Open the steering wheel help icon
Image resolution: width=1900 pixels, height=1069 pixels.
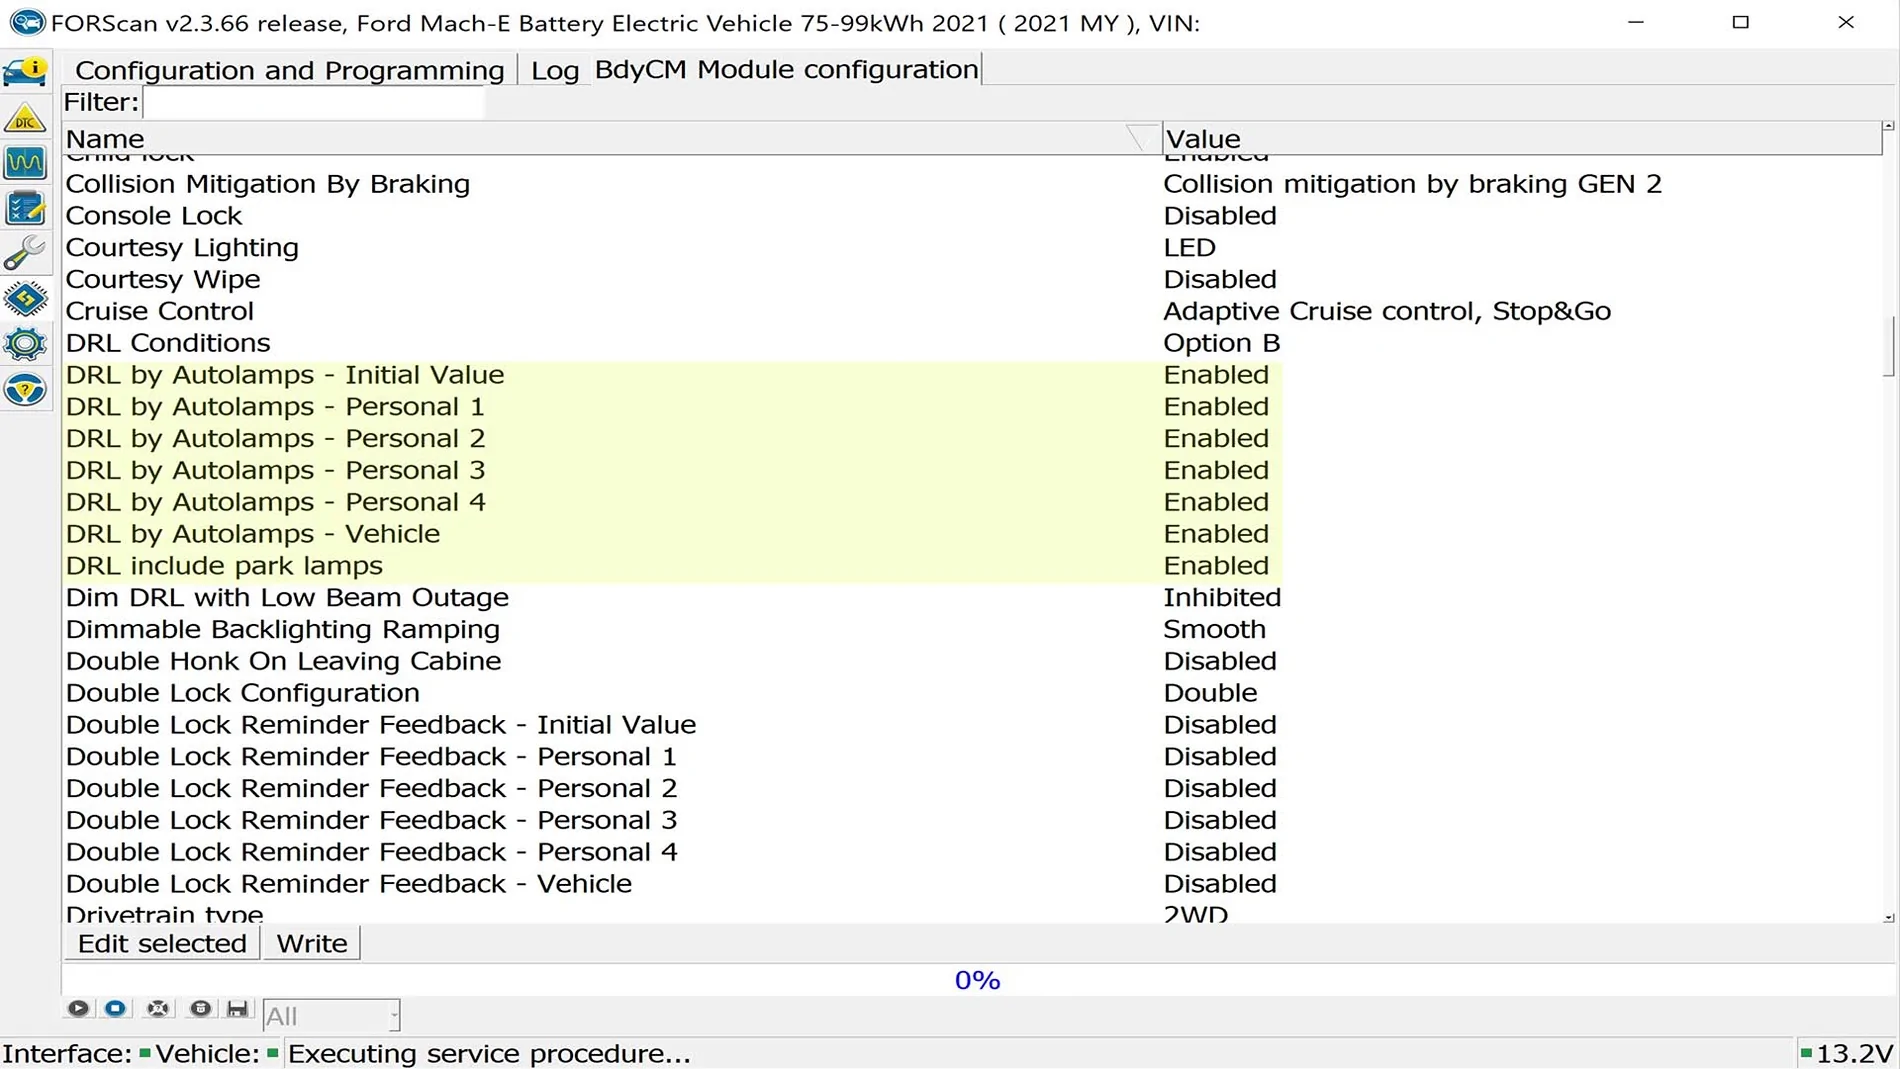pos(25,390)
